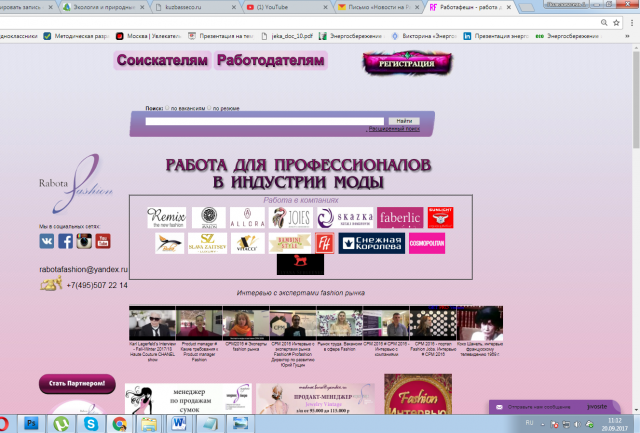Open Word from the taskbar
This screenshot has width=640, height=433.
click(178, 424)
